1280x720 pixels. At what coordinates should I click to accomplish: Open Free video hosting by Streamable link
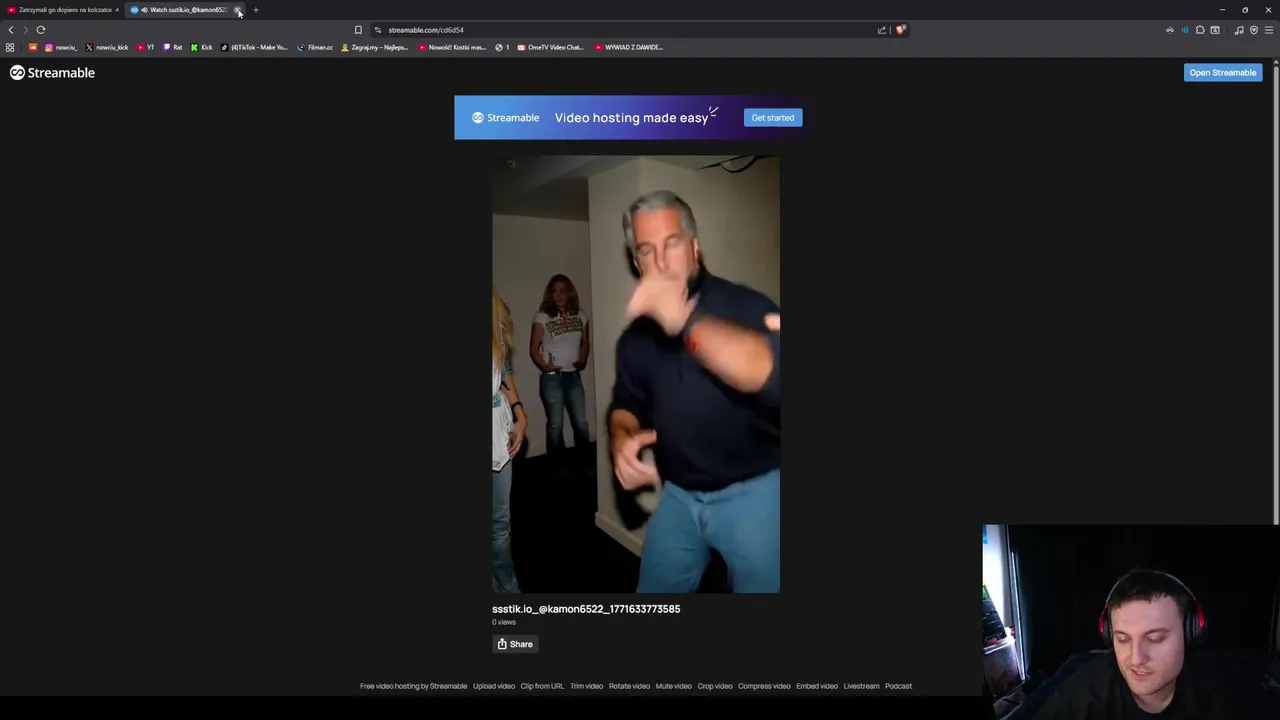click(x=413, y=686)
